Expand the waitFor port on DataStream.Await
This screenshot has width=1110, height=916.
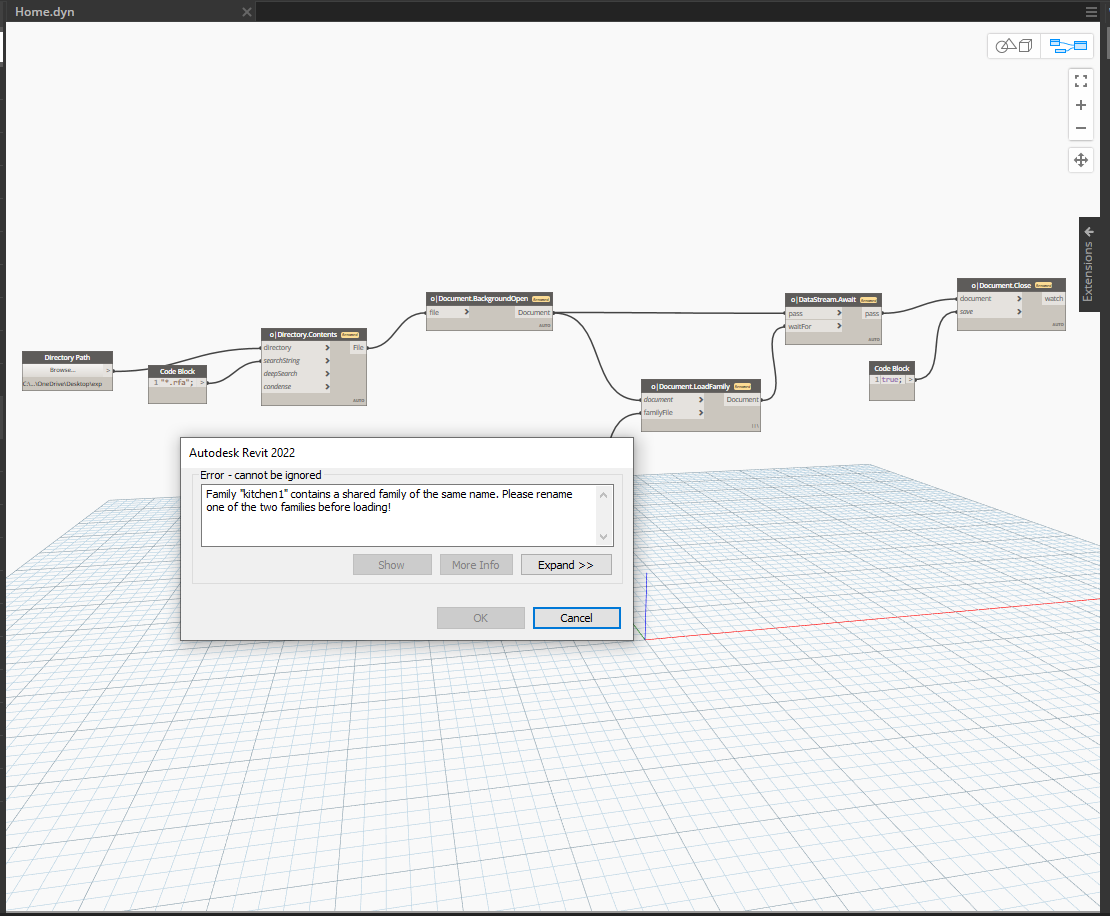point(840,325)
